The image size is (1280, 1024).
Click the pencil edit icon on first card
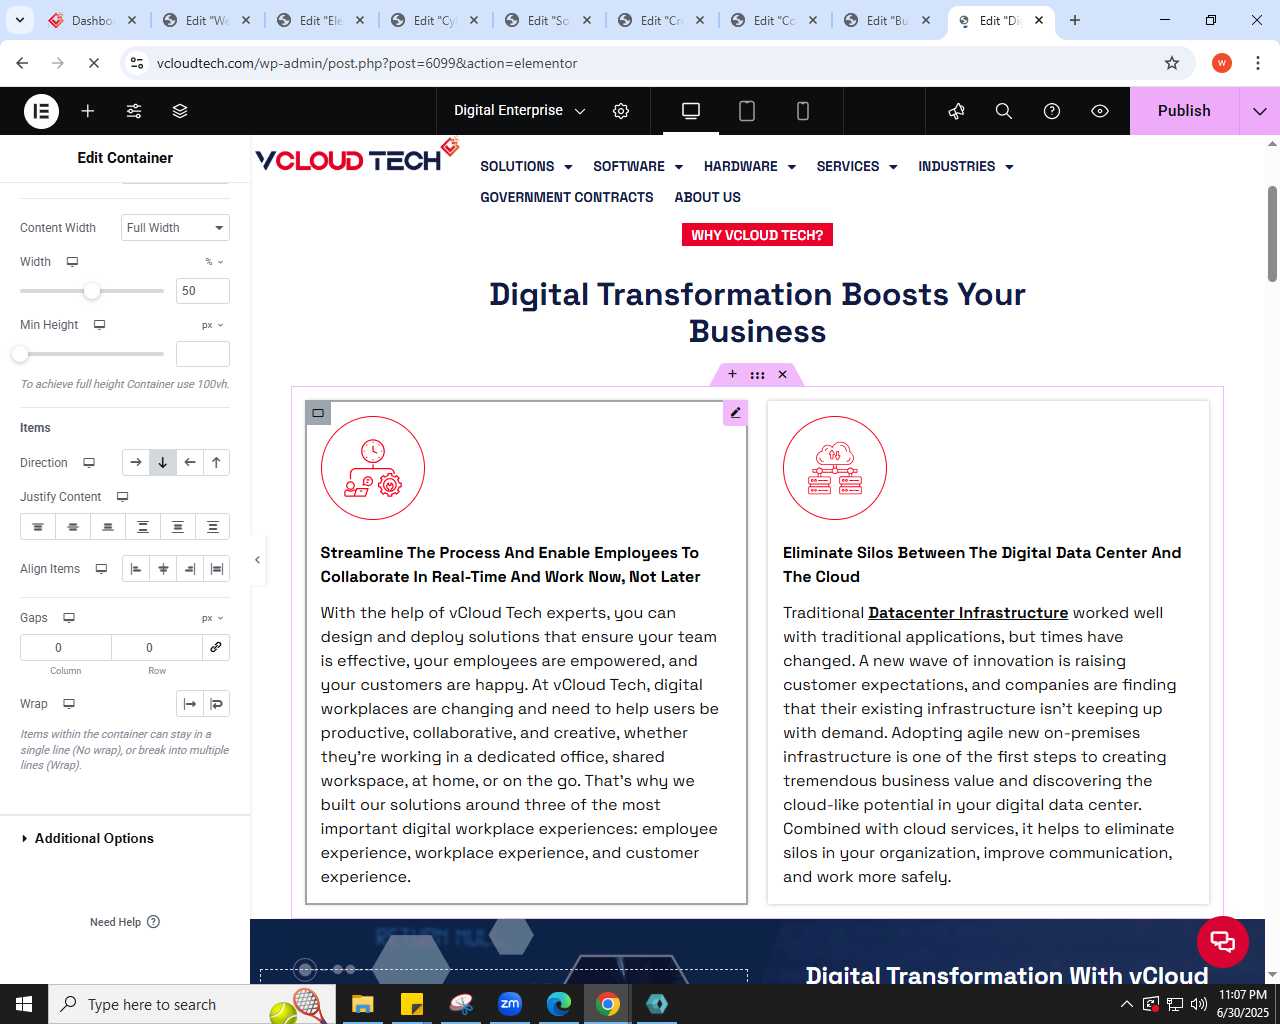coord(735,413)
